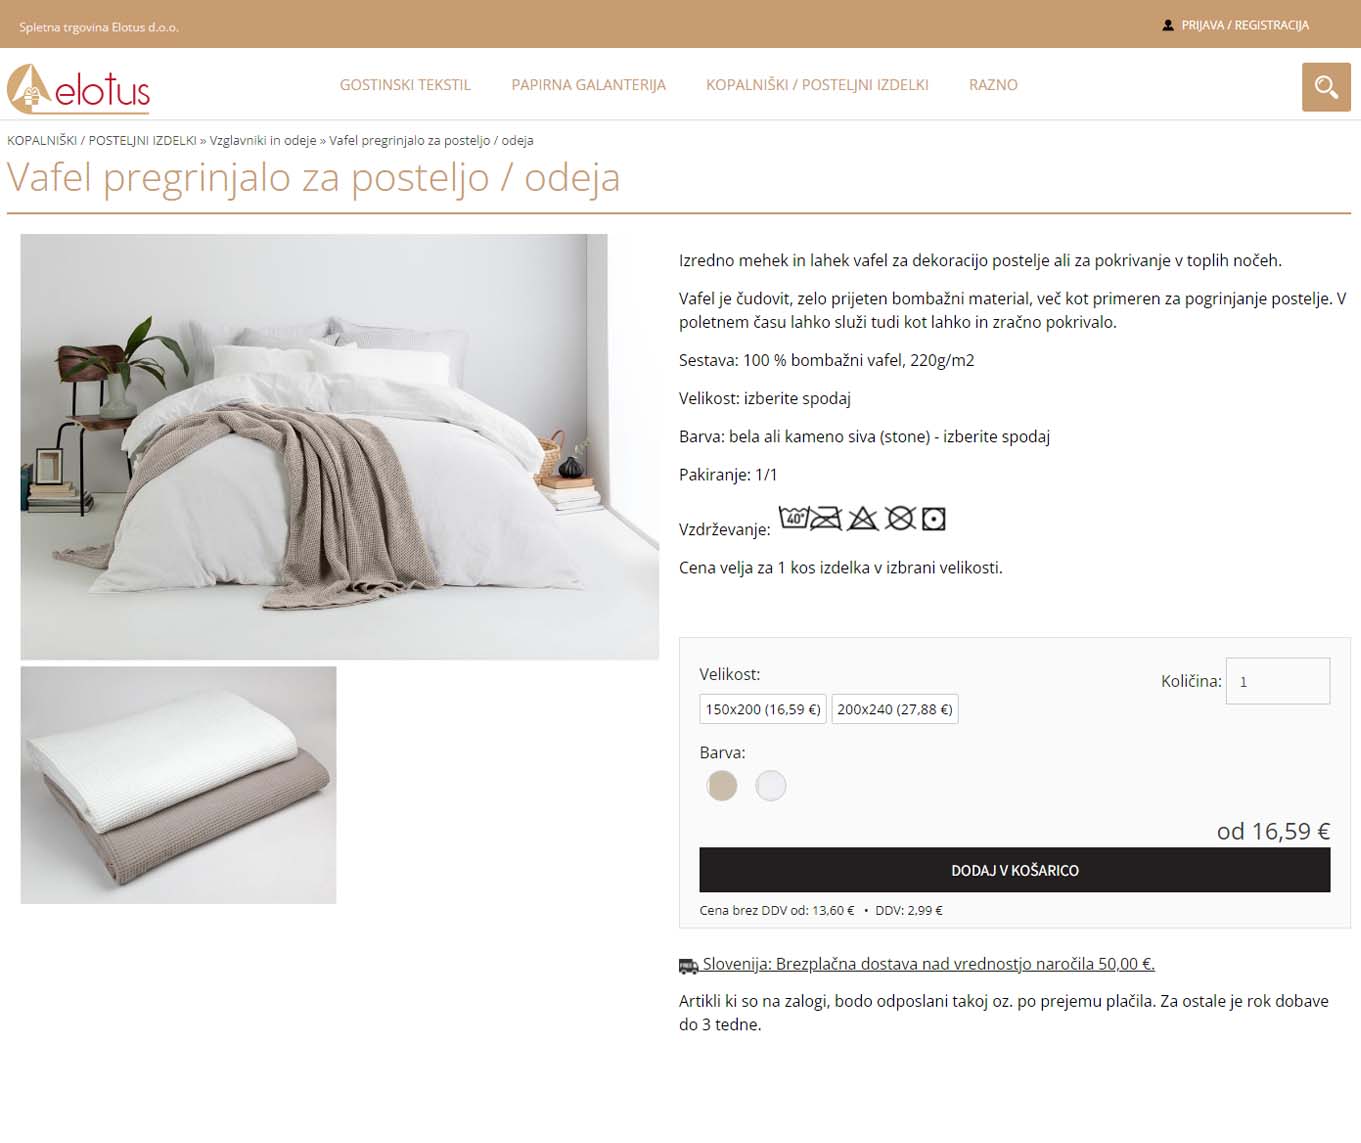Click the Elotus logo
The width and height of the screenshot is (1361, 1143).
click(x=79, y=89)
